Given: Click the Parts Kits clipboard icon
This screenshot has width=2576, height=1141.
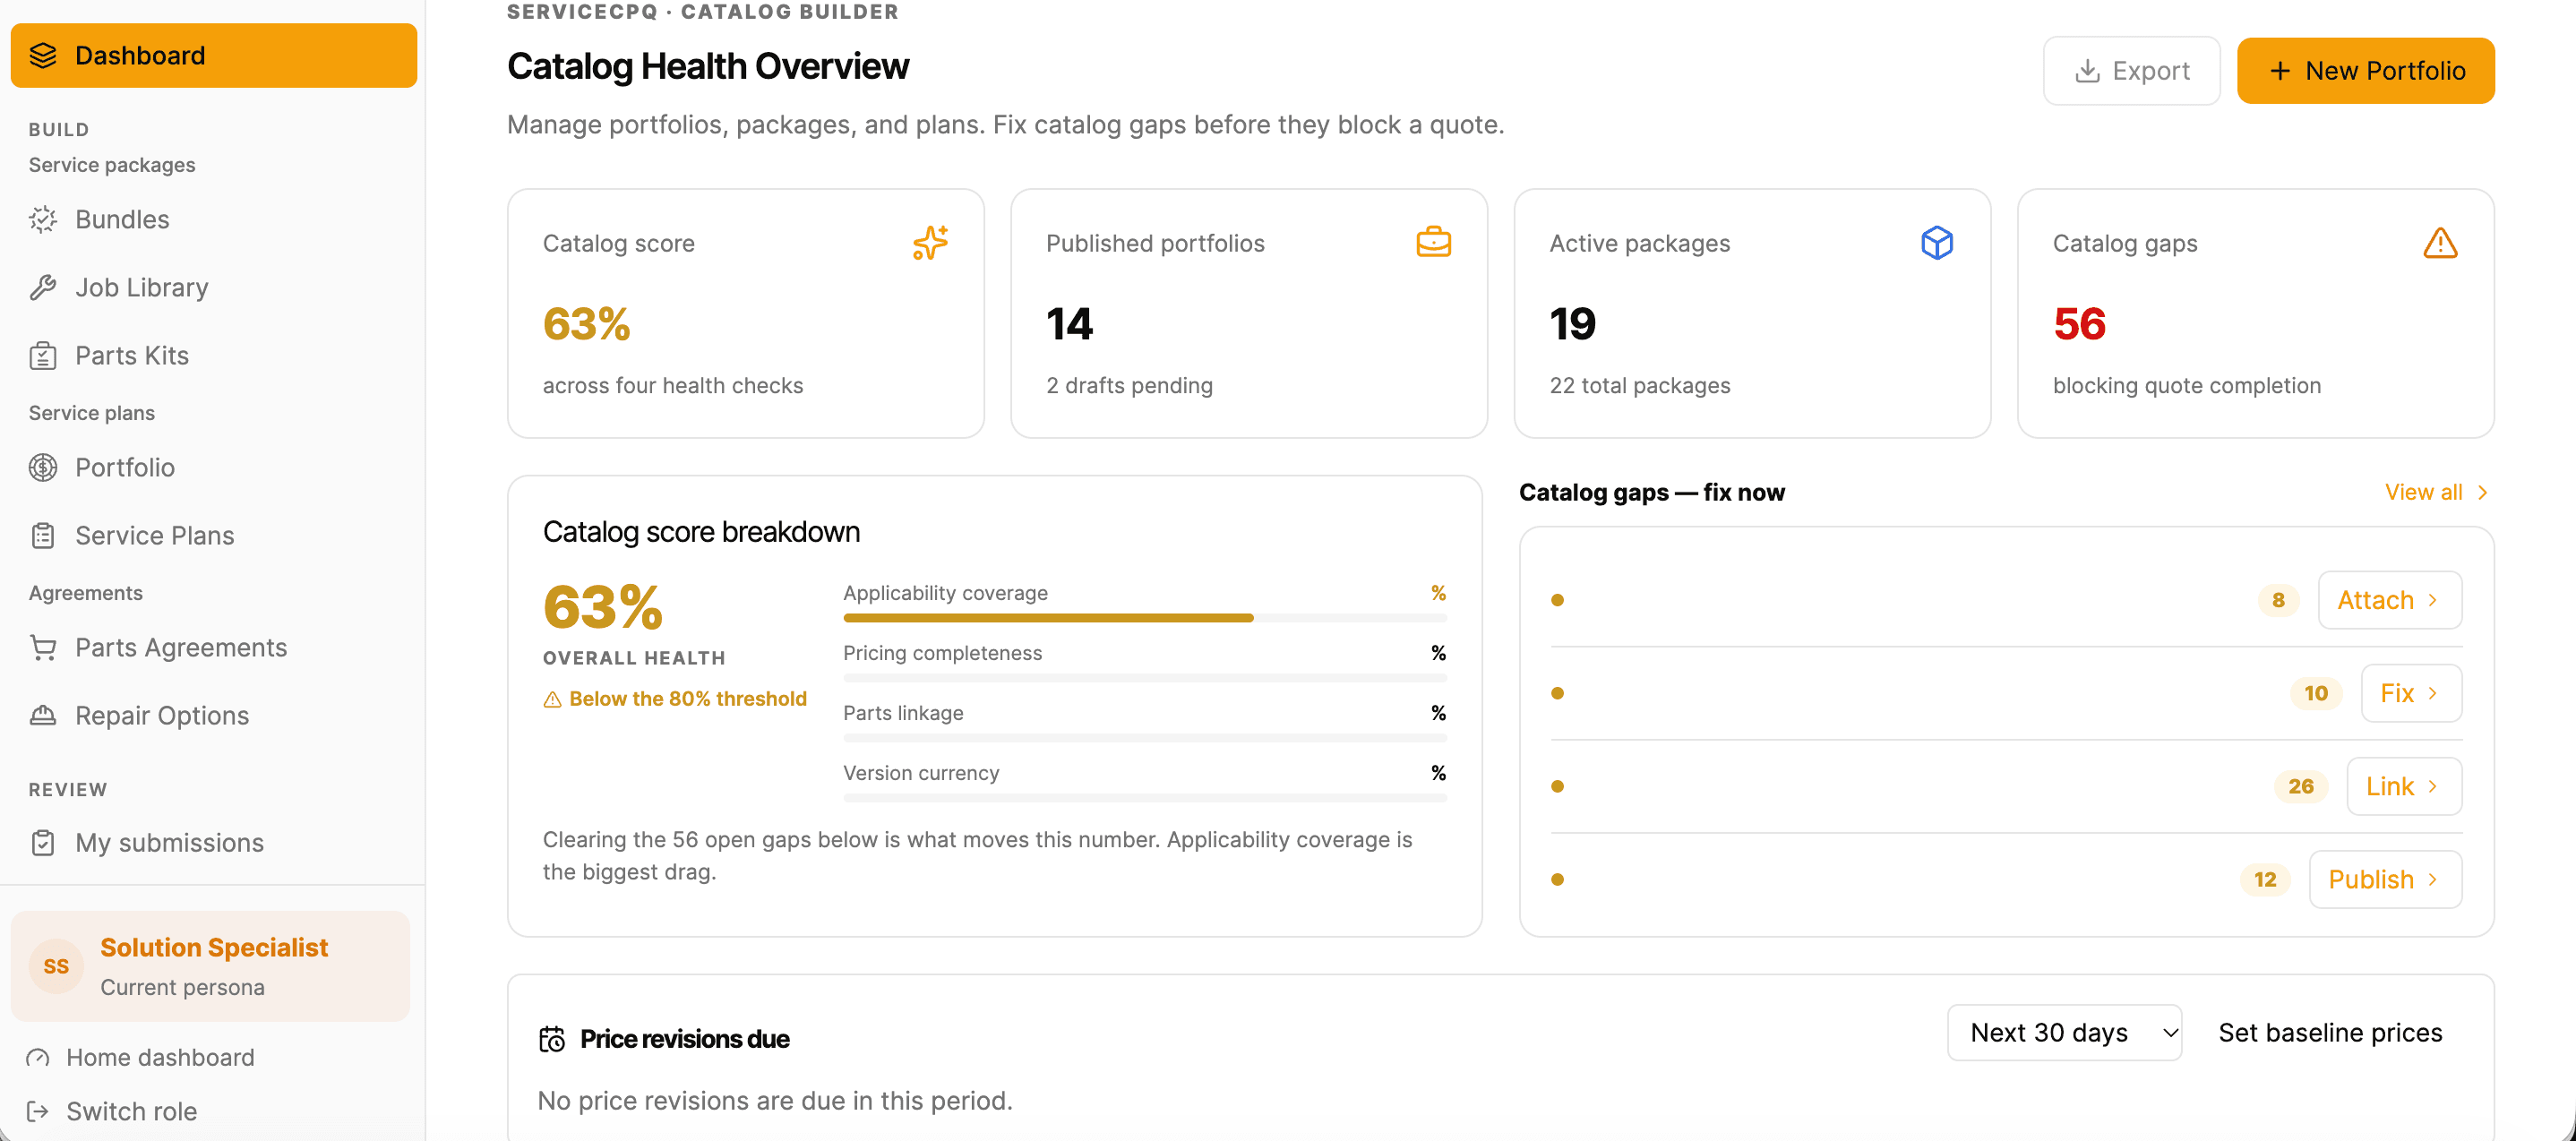Looking at the screenshot, I should point(43,356).
